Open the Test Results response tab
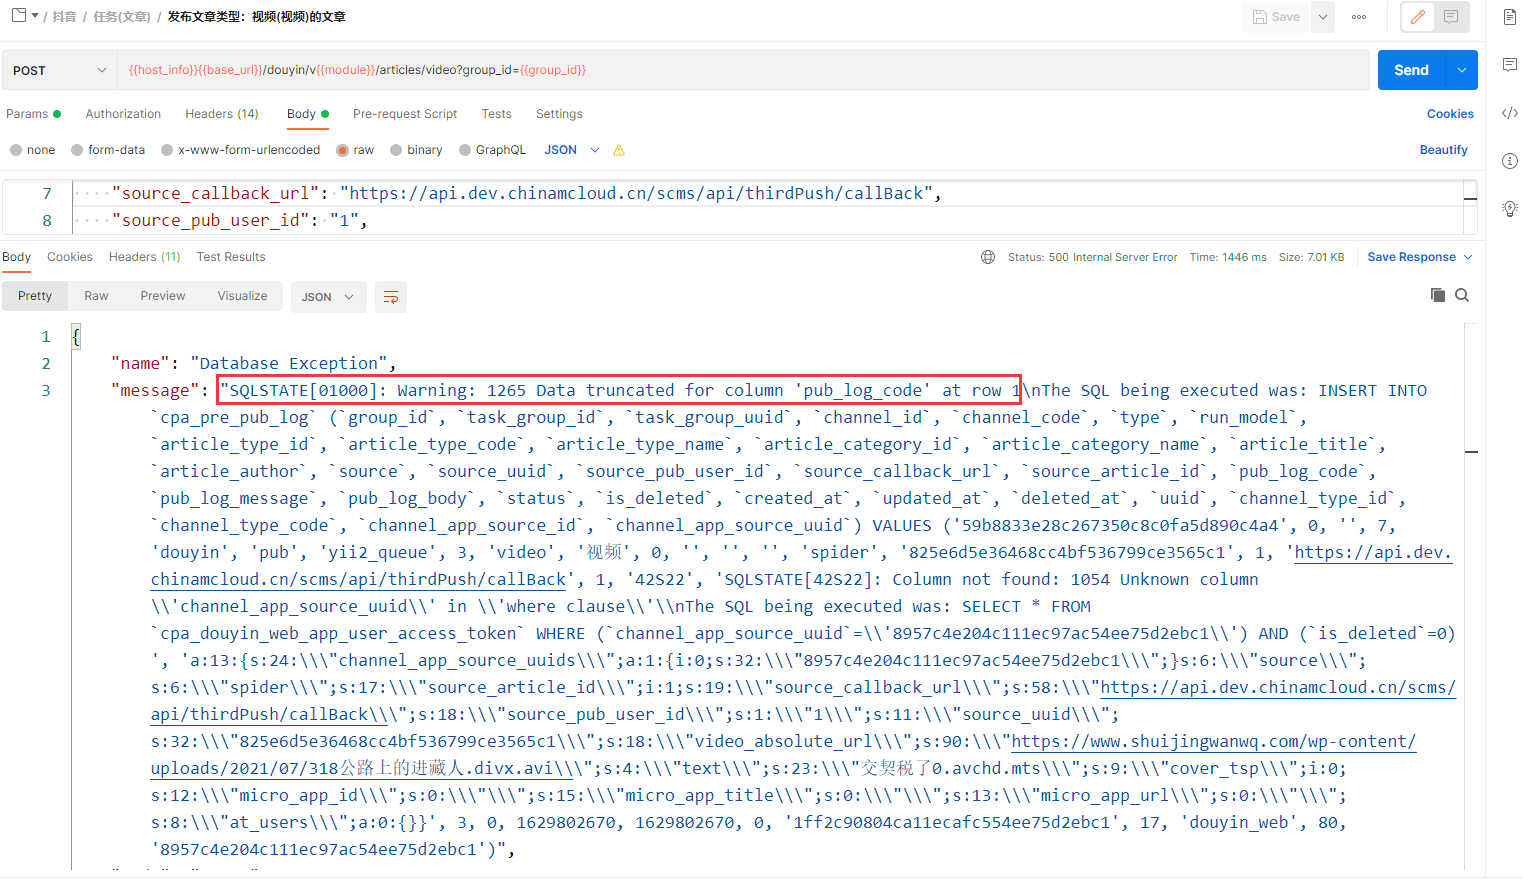The height and width of the screenshot is (881, 1523). (231, 257)
